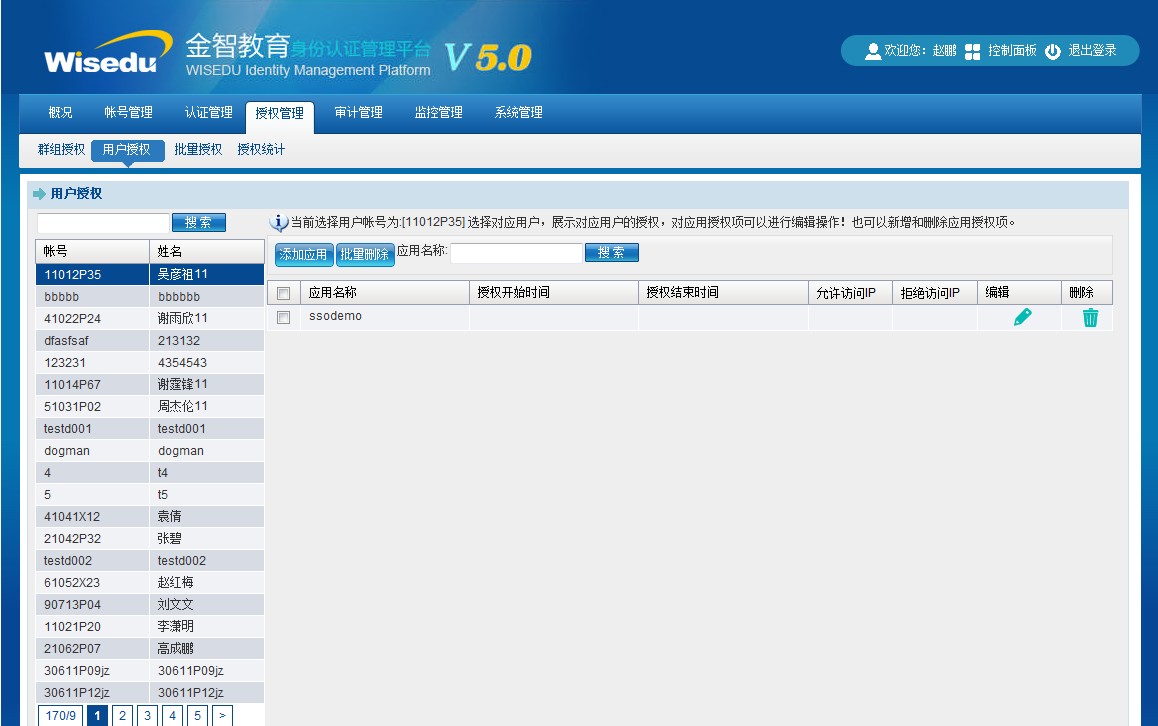1158x726 pixels.
Task: Click the user search 搜索 button on left
Action: (198, 223)
